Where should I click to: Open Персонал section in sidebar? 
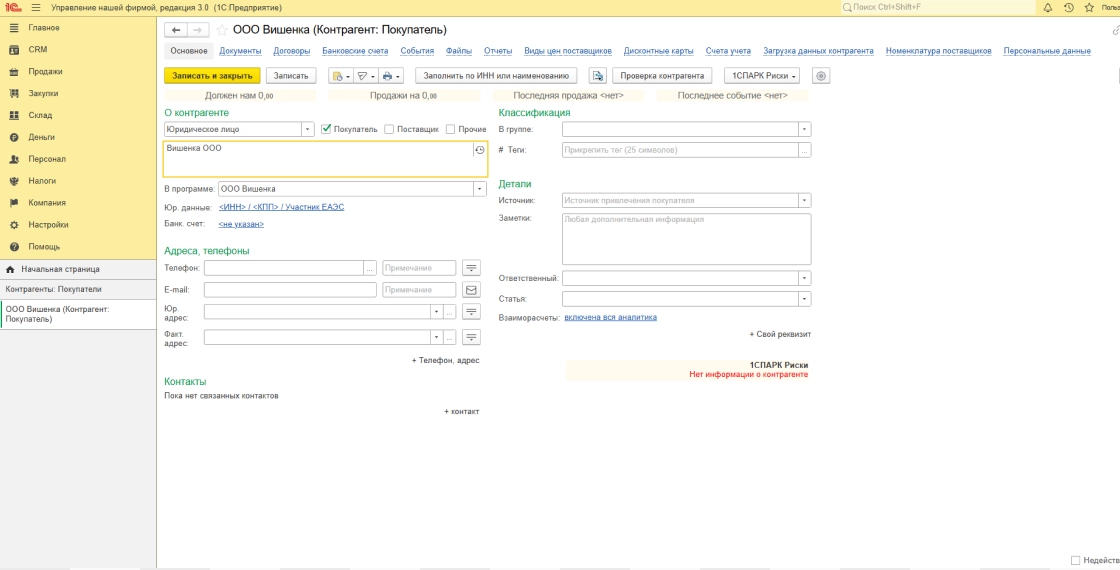coord(78,159)
